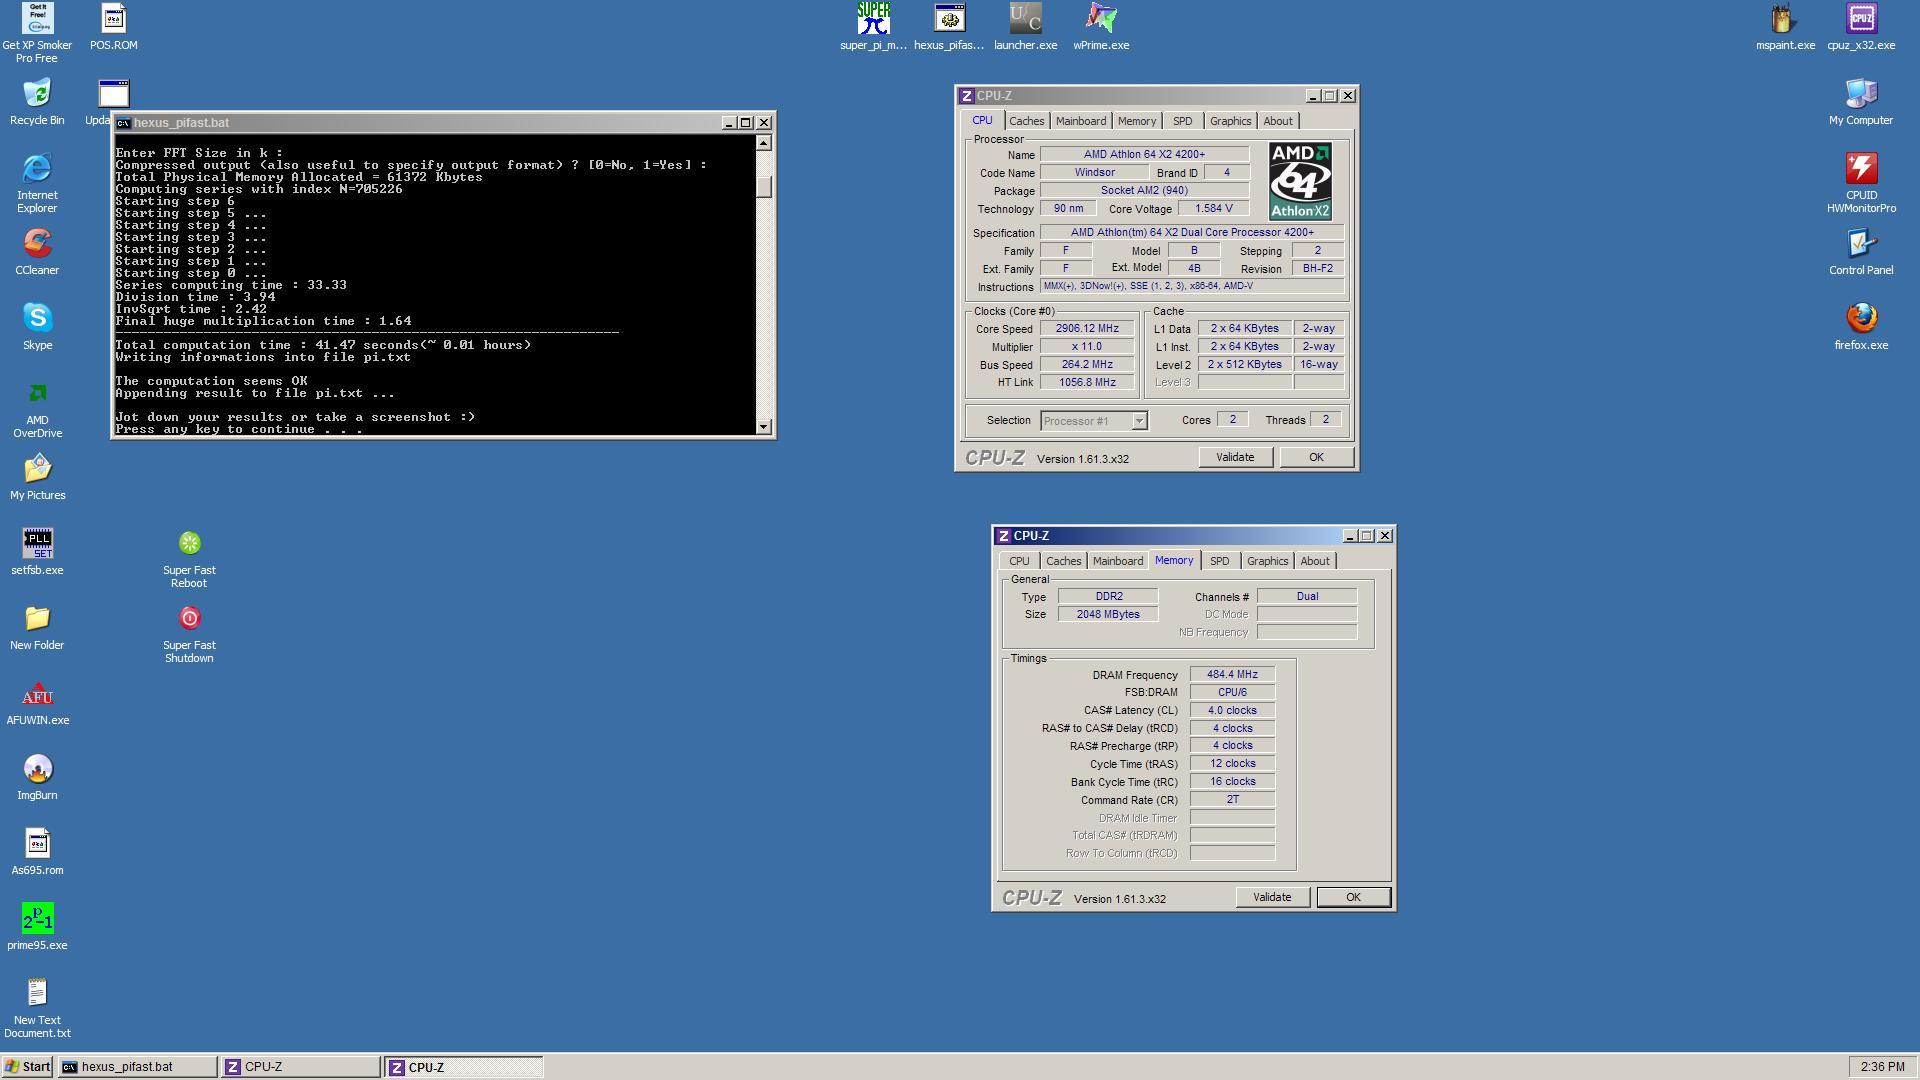Viewport: 1920px width, 1080px height.
Task: Activate second CPU-Z taskbar button
Action: [464, 1067]
